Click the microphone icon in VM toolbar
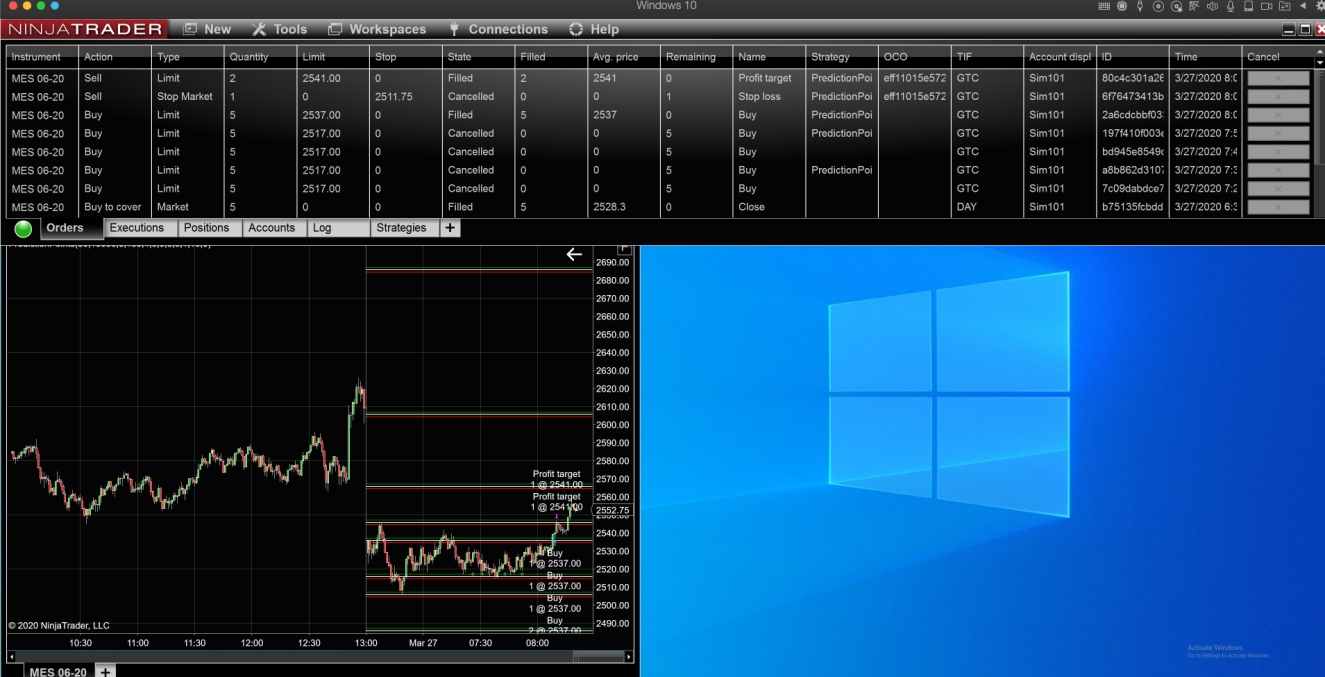 pos(1230,6)
